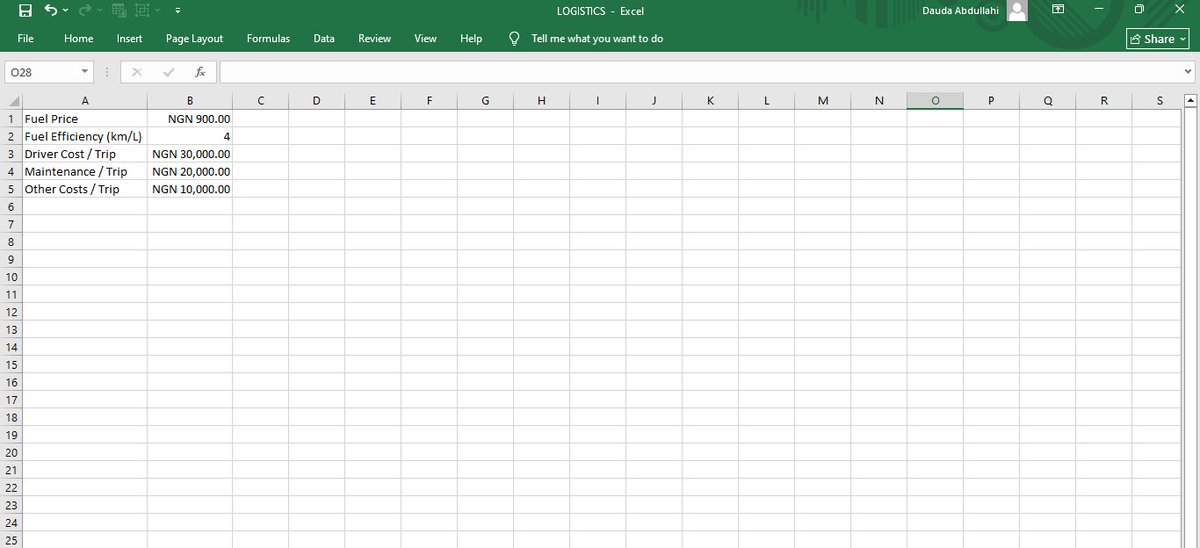Open the Help tab
1200x548 pixels.
click(471, 38)
